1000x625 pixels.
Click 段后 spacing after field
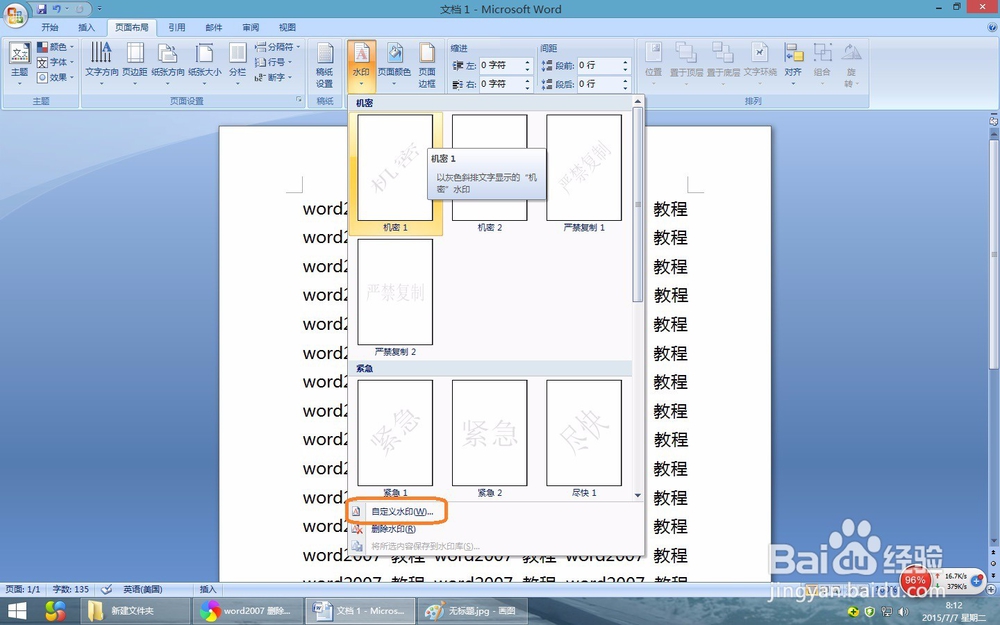point(599,84)
